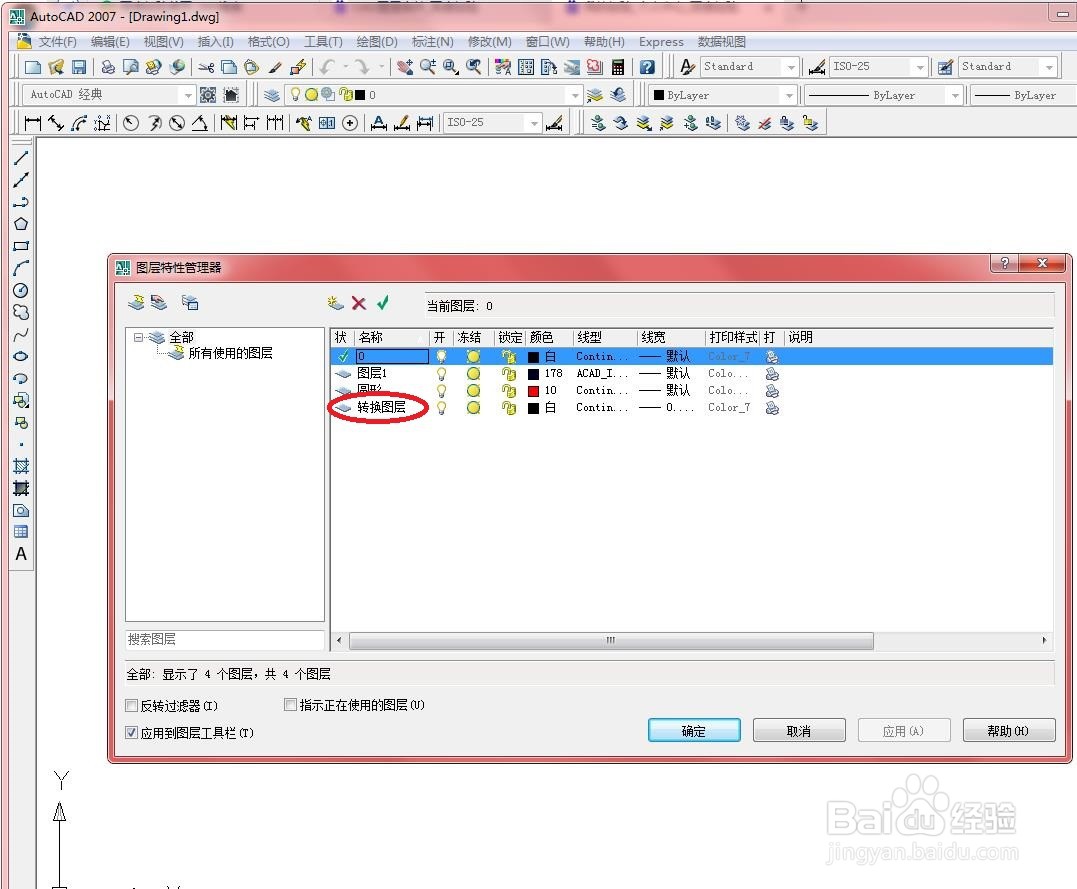The height and width of the screenshot is (889, 1077).
Task: Select 所有使用的图层 filter
Action: pos(230,353)
